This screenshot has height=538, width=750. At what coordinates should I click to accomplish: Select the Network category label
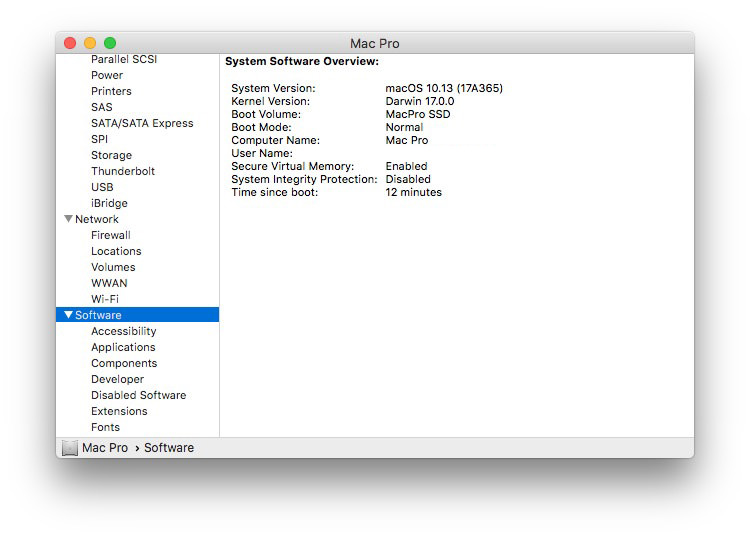(x=97, y=219)
